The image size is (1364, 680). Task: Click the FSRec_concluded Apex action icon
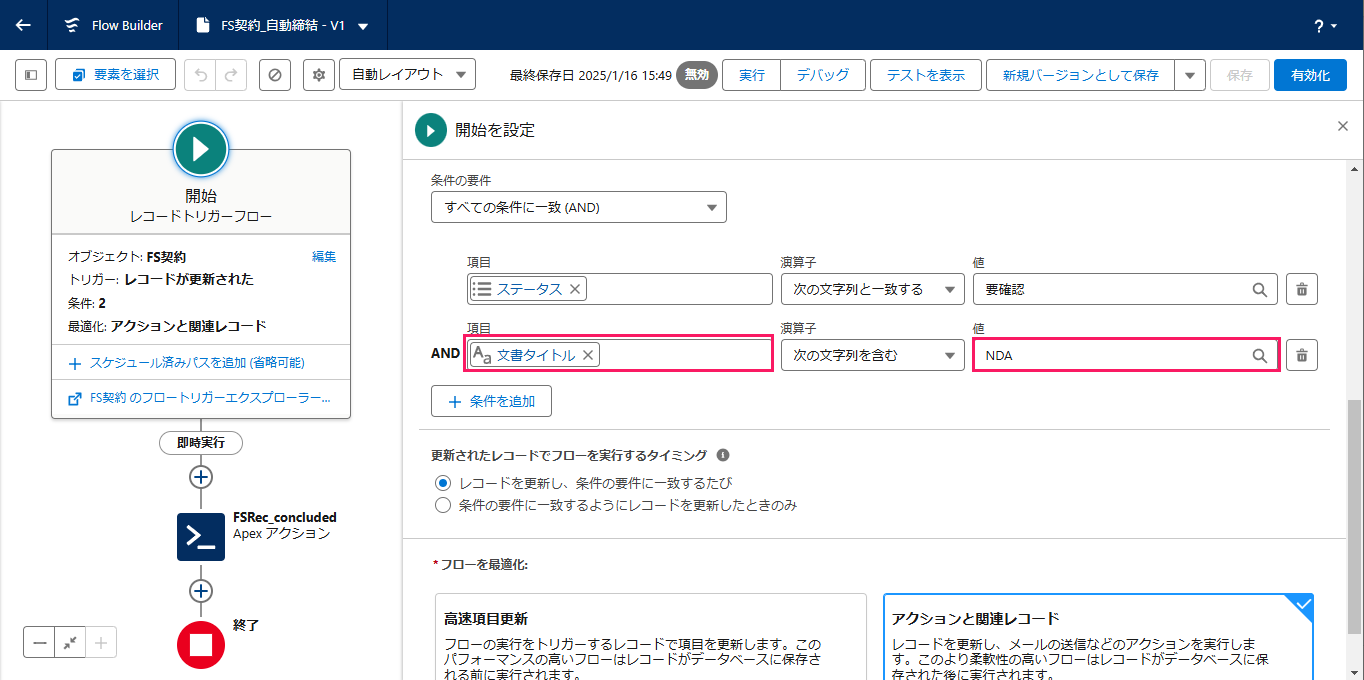[201, 537]
